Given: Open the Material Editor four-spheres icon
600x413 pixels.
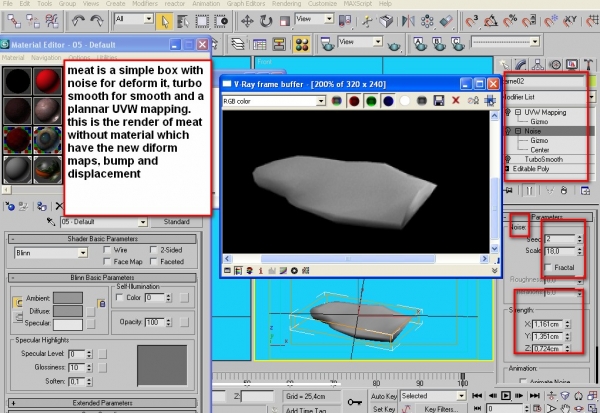Looking at the screenshot, I should click(302, 44).
